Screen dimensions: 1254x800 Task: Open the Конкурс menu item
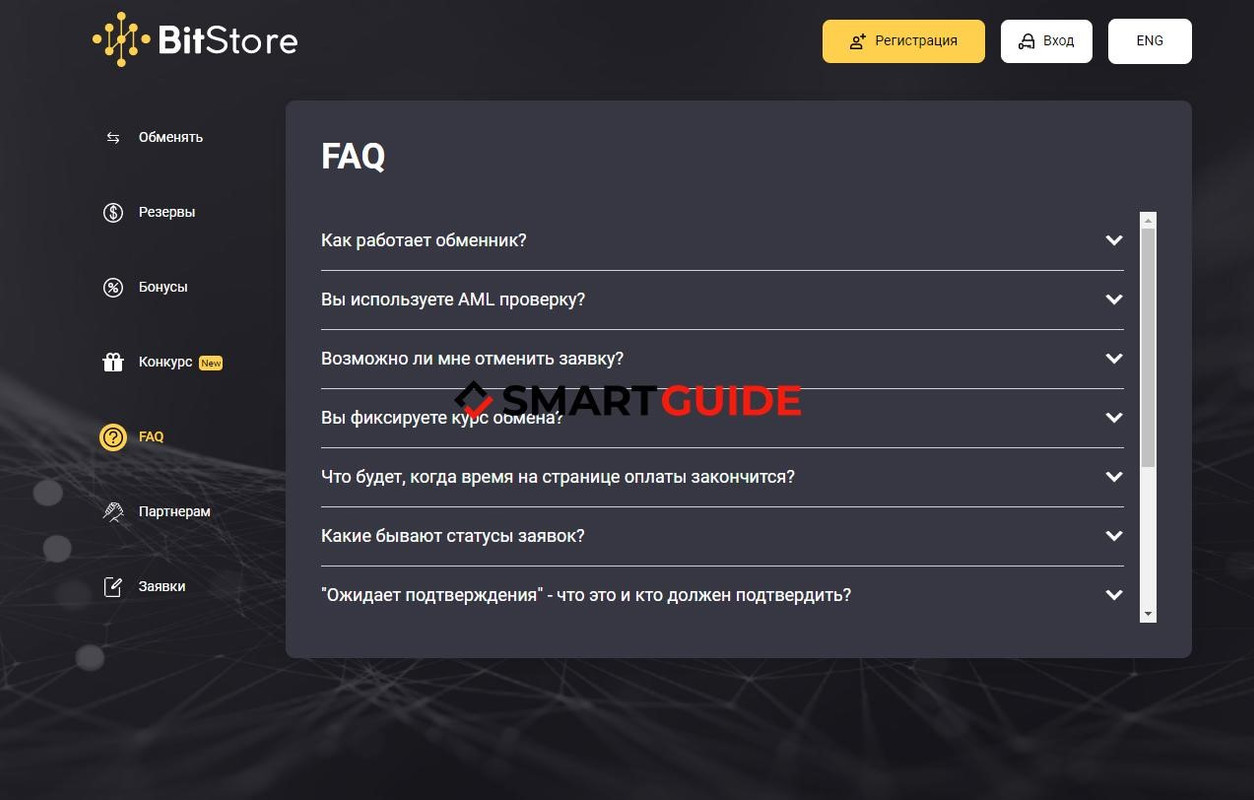(165, 362)
